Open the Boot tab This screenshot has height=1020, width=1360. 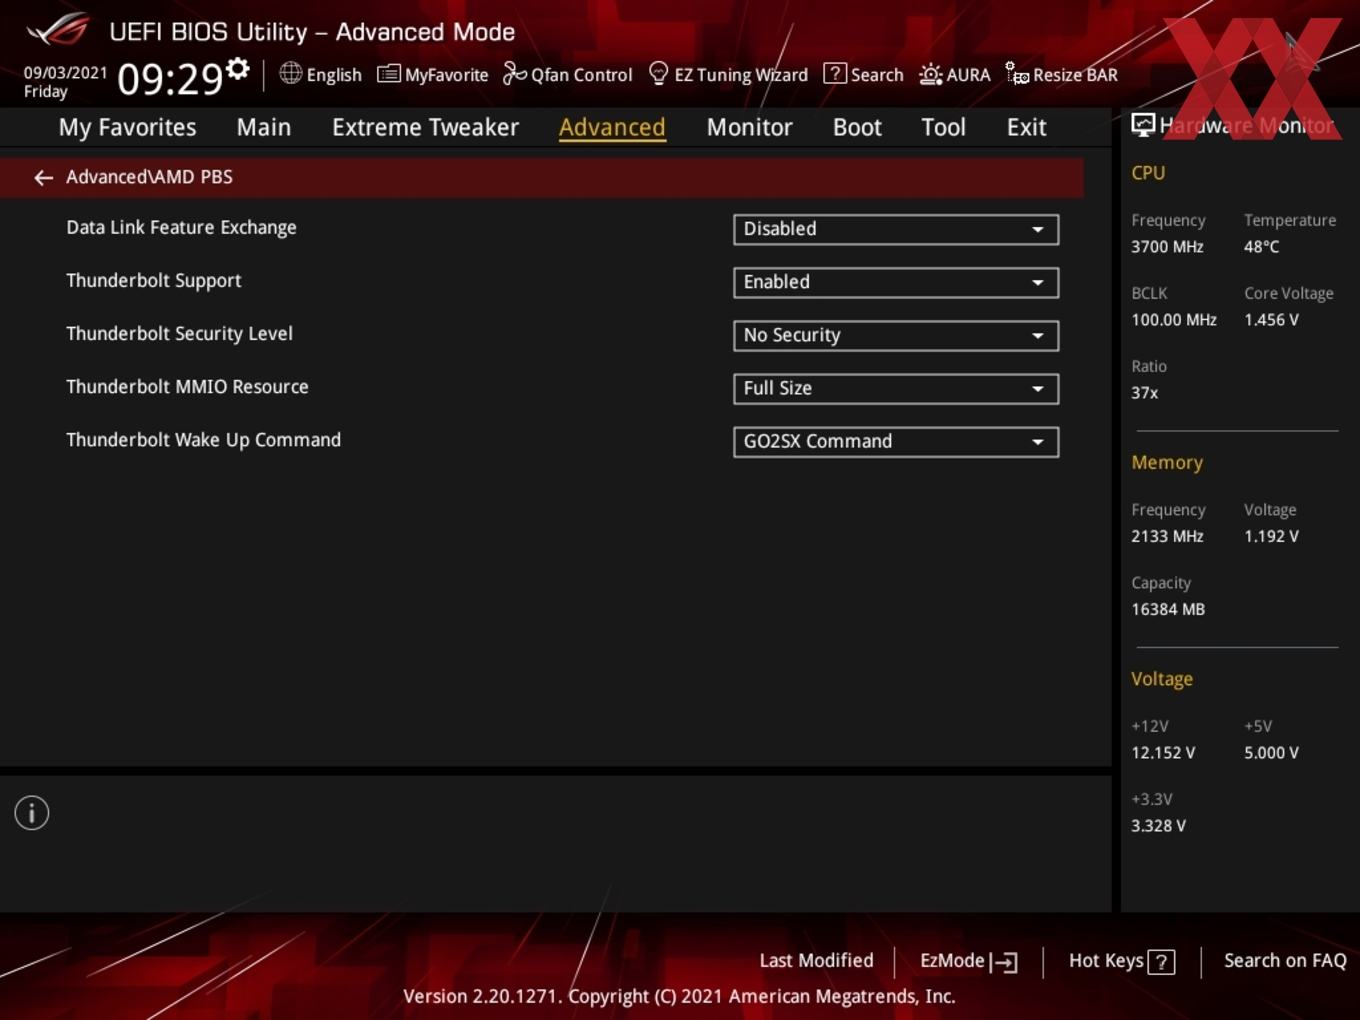pos(857,127)
